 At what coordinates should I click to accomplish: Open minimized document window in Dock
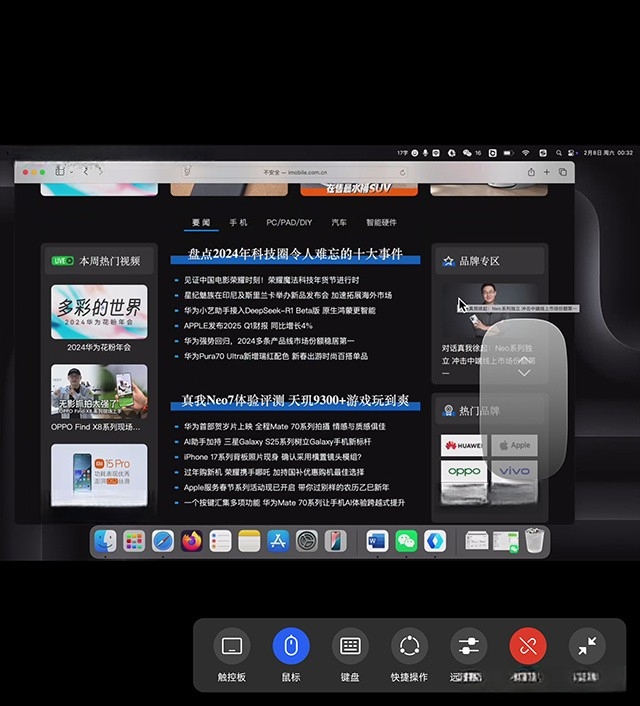coord(477,541)
